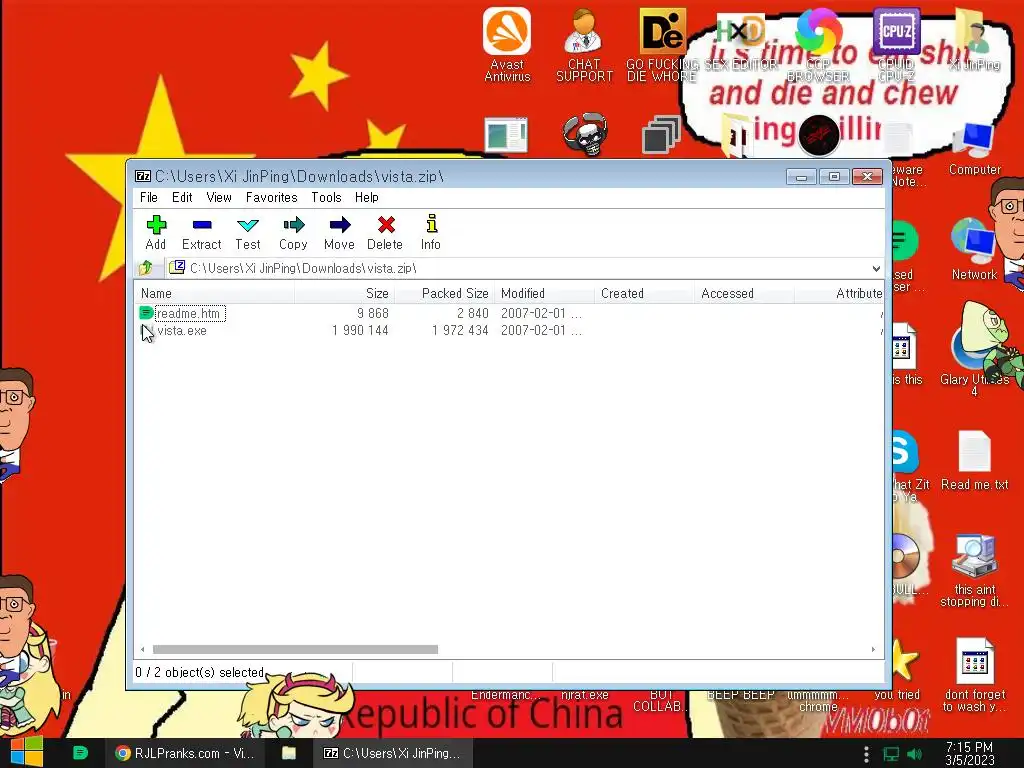Open the Read me.txt desktop file
Viewport: 1024px width, 768px height.
pos(974,460)
